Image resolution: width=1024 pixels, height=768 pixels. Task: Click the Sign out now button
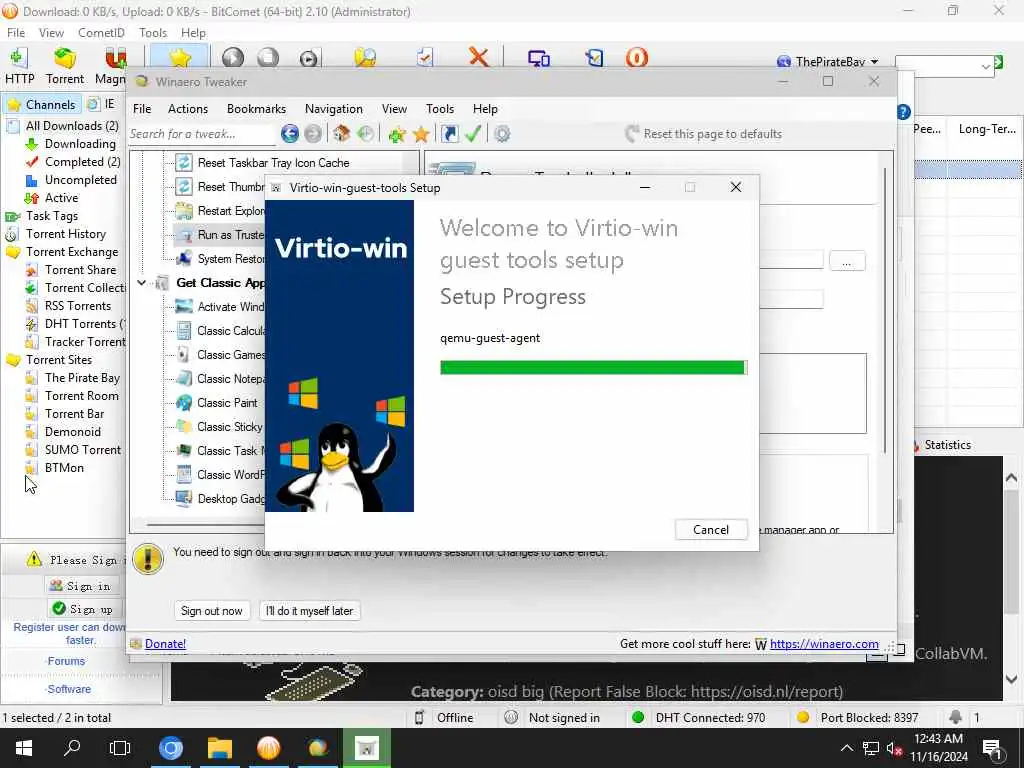click(212, 611)
